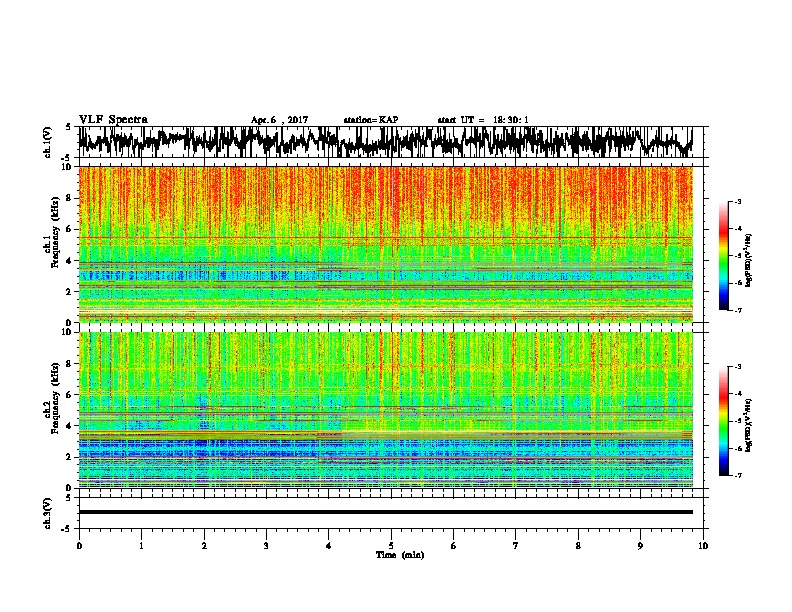
Task: Click the "-7" label on ch.1 colorbar
Action: tap(737, 310)
